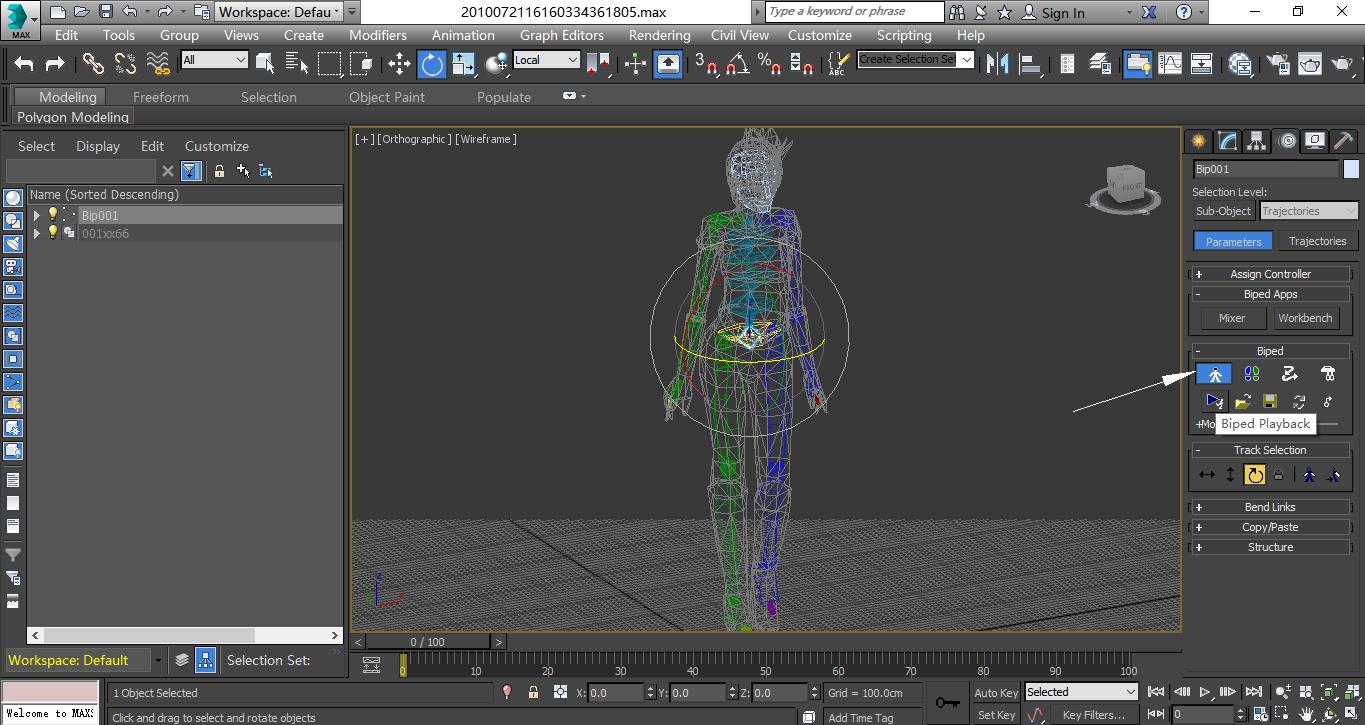Image resolution: width=1365 pixels, height=725 pixels.
Task: Select the Select and Rotate tool
Action: tap(432, 64)
